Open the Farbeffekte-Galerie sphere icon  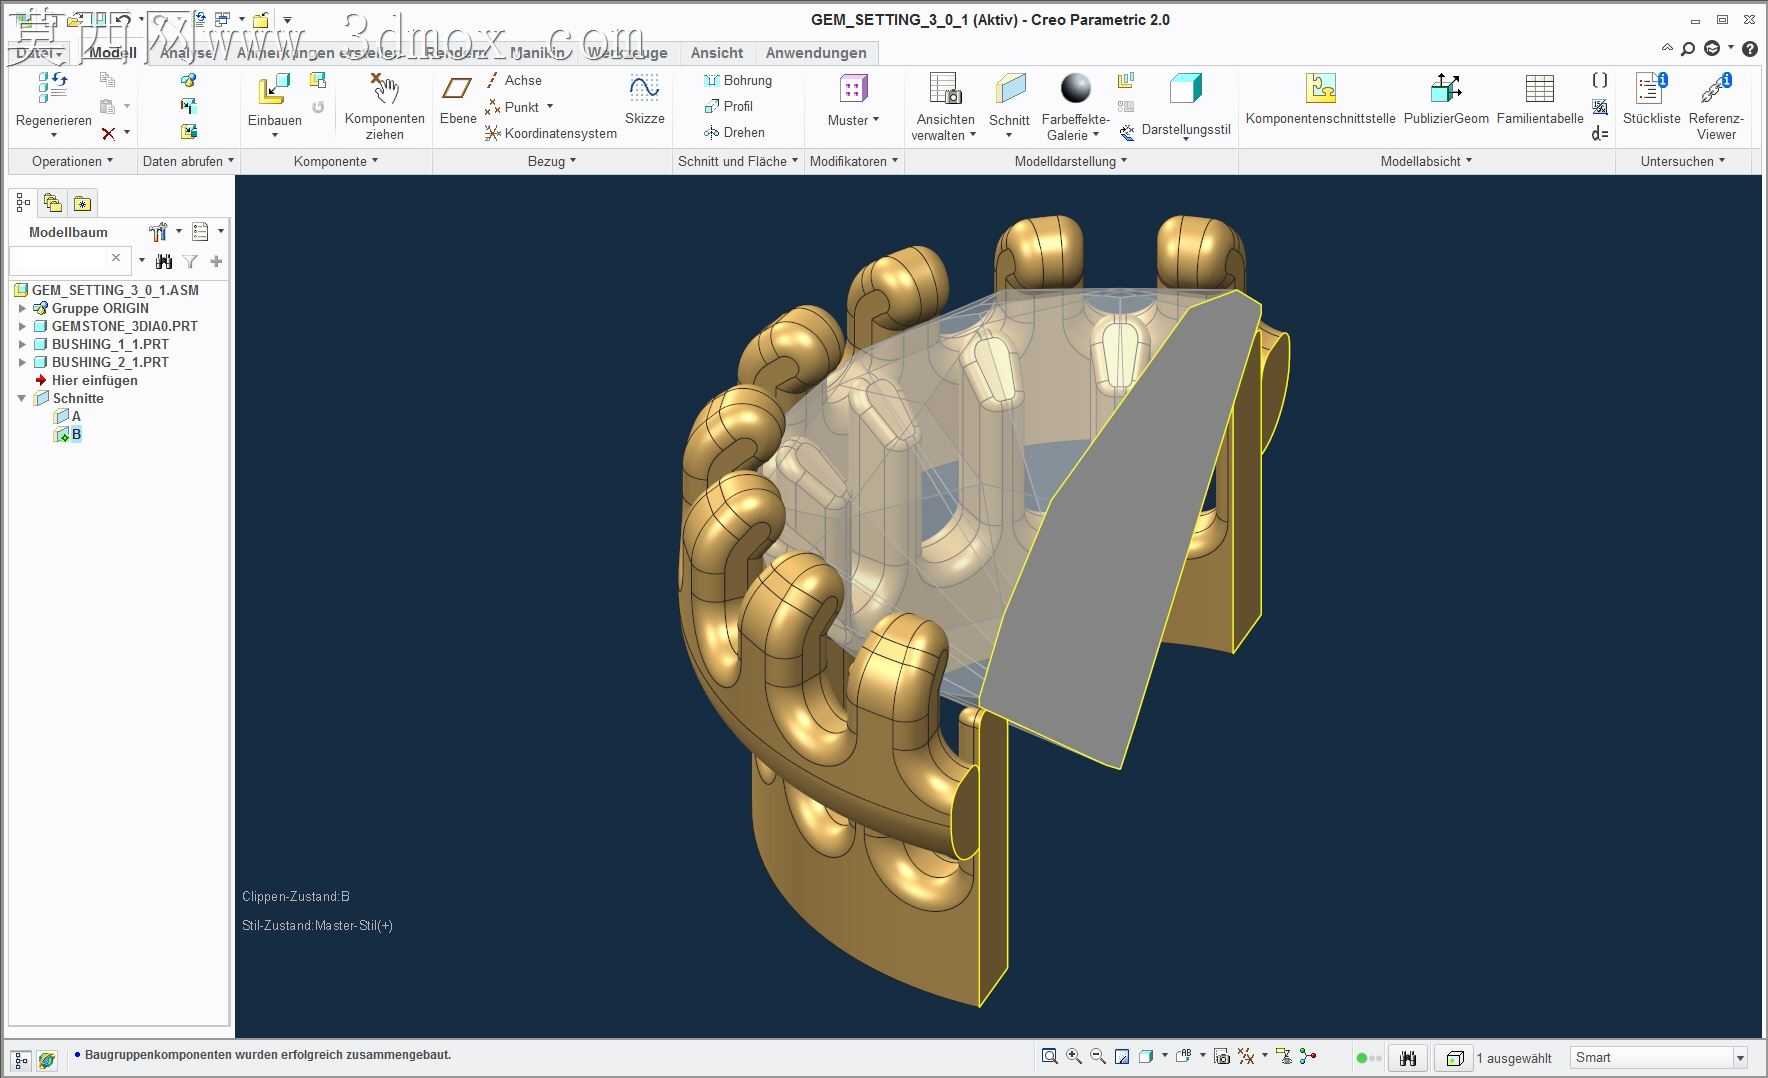tap(1076, 88)
